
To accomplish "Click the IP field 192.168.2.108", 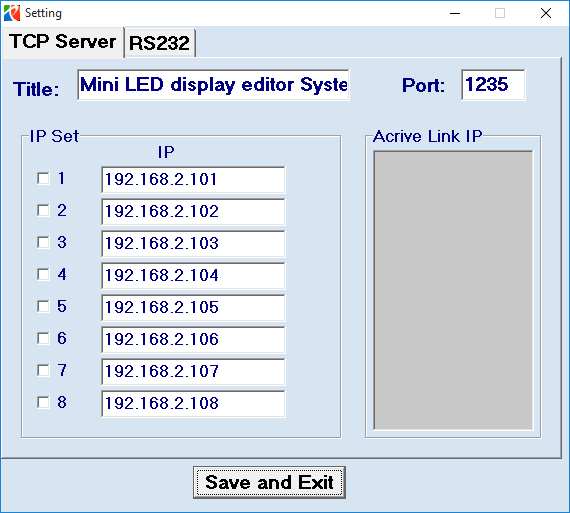I will pyautogui.click(x=193, y=404).
